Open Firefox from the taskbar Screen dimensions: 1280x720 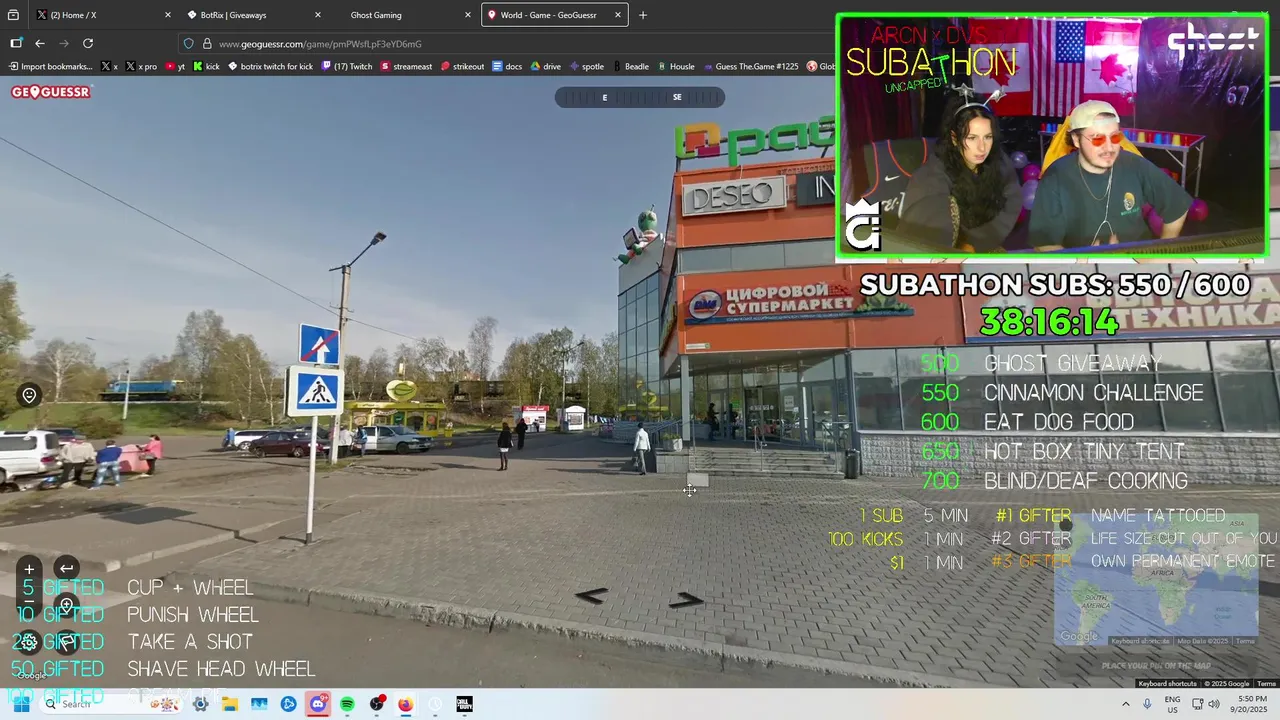coord(405,704)
